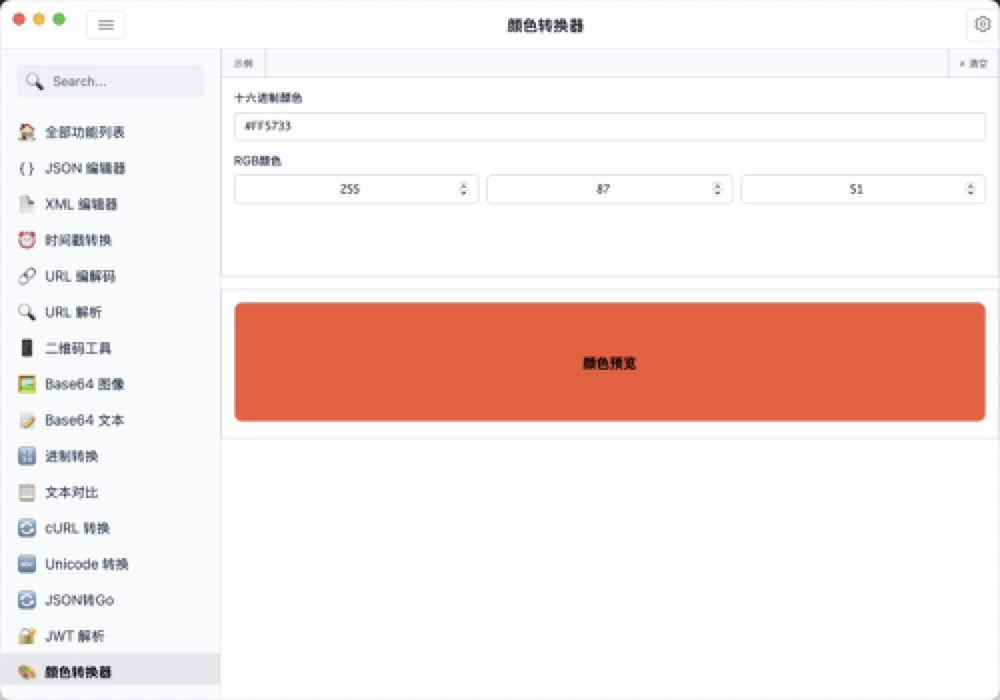1000x700 pixels.
Task: Click the stepper on the blue value 51
Action: [970, 189]
